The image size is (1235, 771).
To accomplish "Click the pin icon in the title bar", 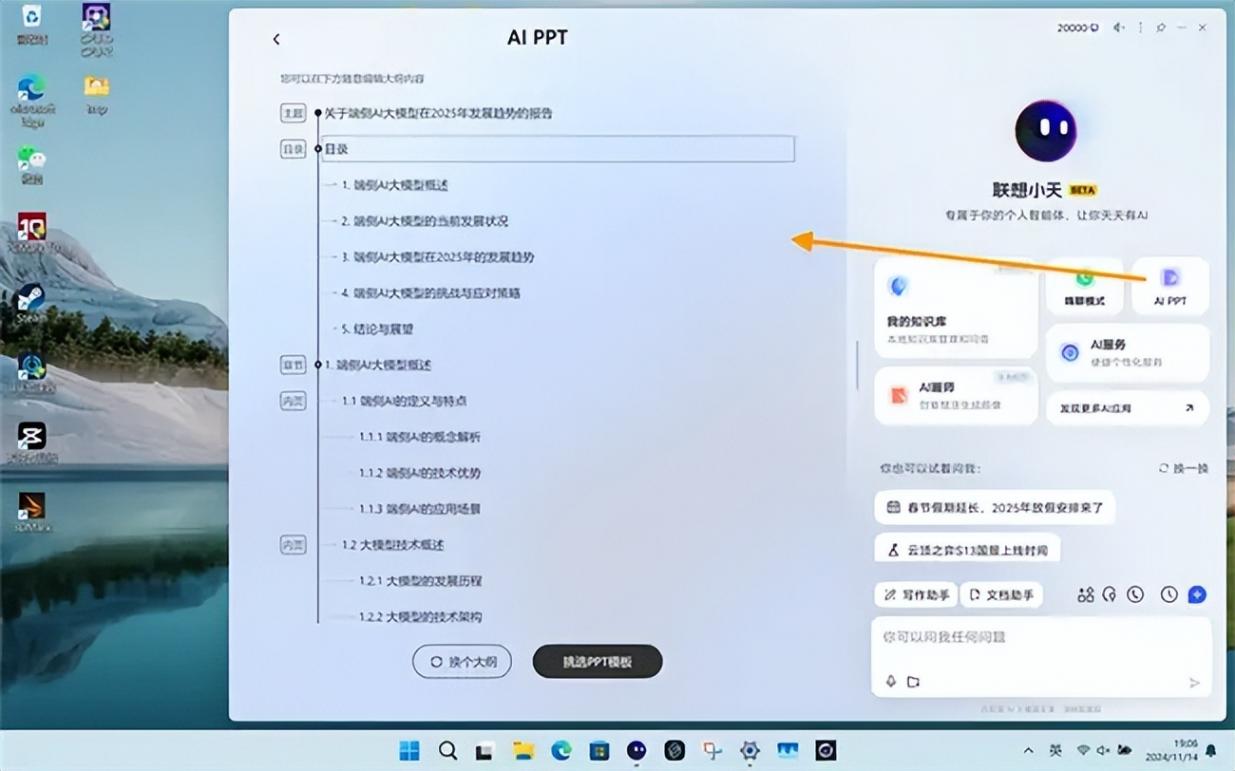I will pos(1160,28).
